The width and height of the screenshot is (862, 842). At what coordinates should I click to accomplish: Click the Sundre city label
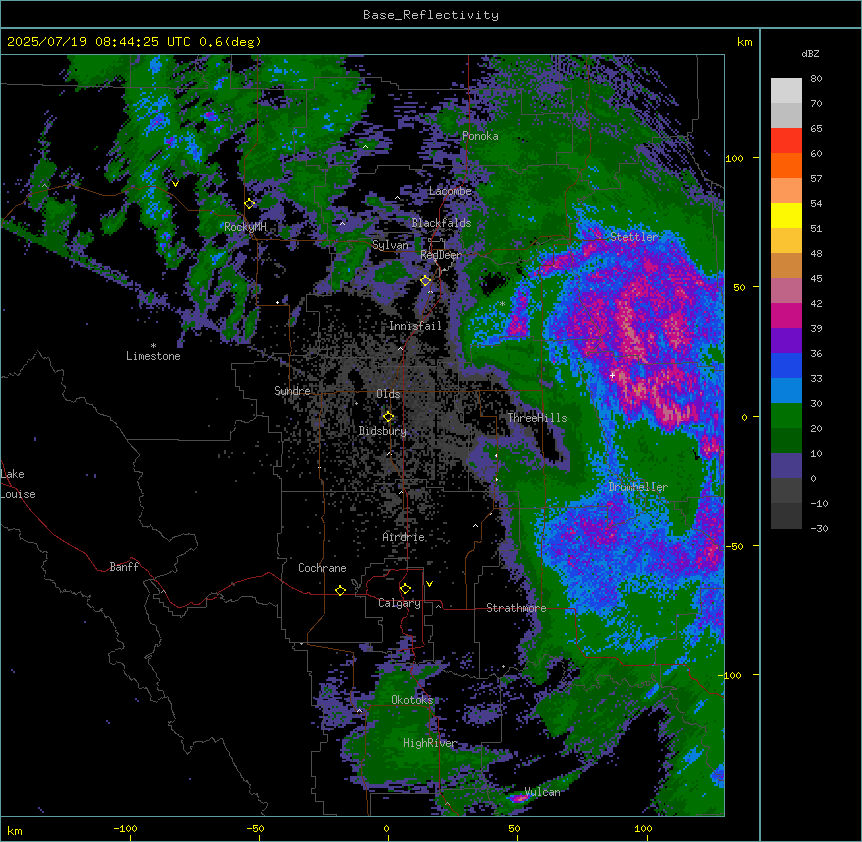[x=292, y=391]
